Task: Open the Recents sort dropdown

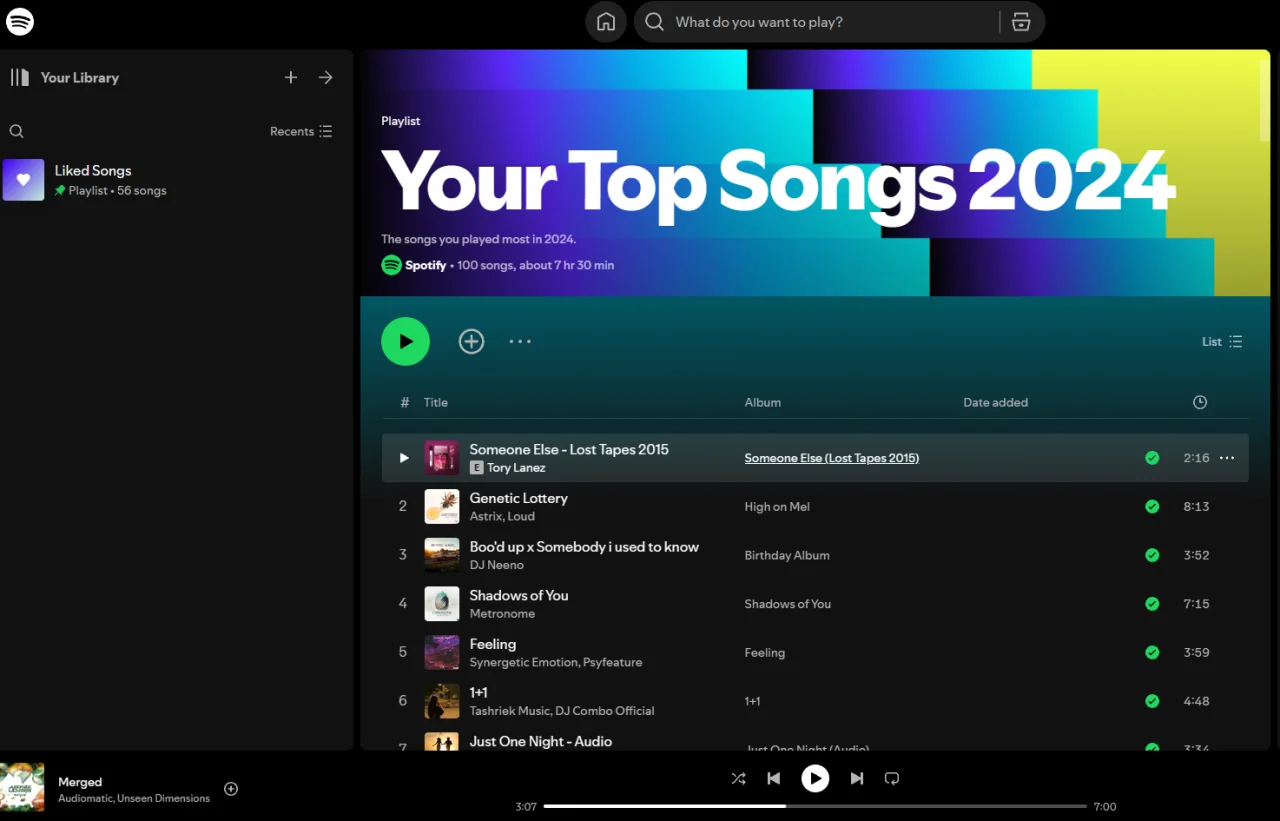Action: point(301,131)
